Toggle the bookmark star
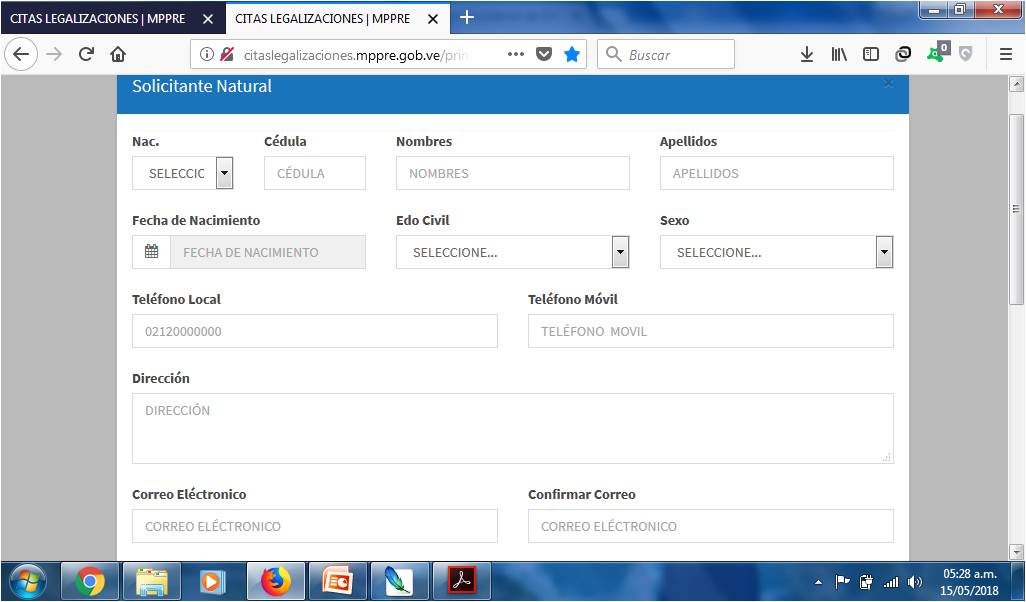This screenshot has width=1026, height=602. (572, 54)
